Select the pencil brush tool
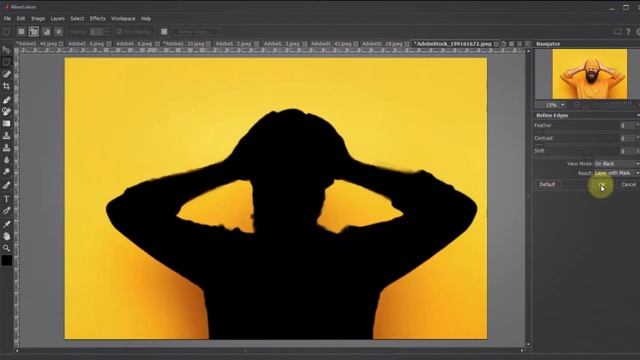Screen dimensions: 640x360 [x=6, y=100]
